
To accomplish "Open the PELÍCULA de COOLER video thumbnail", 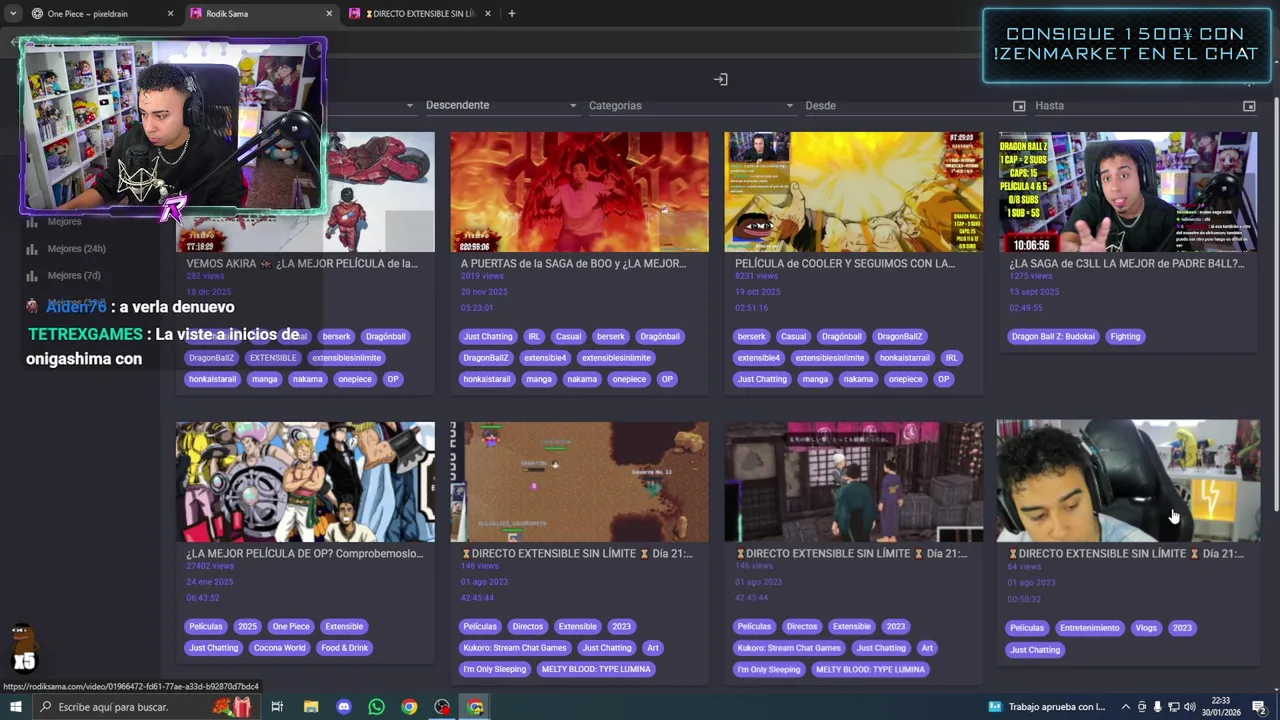I will 853,192.
